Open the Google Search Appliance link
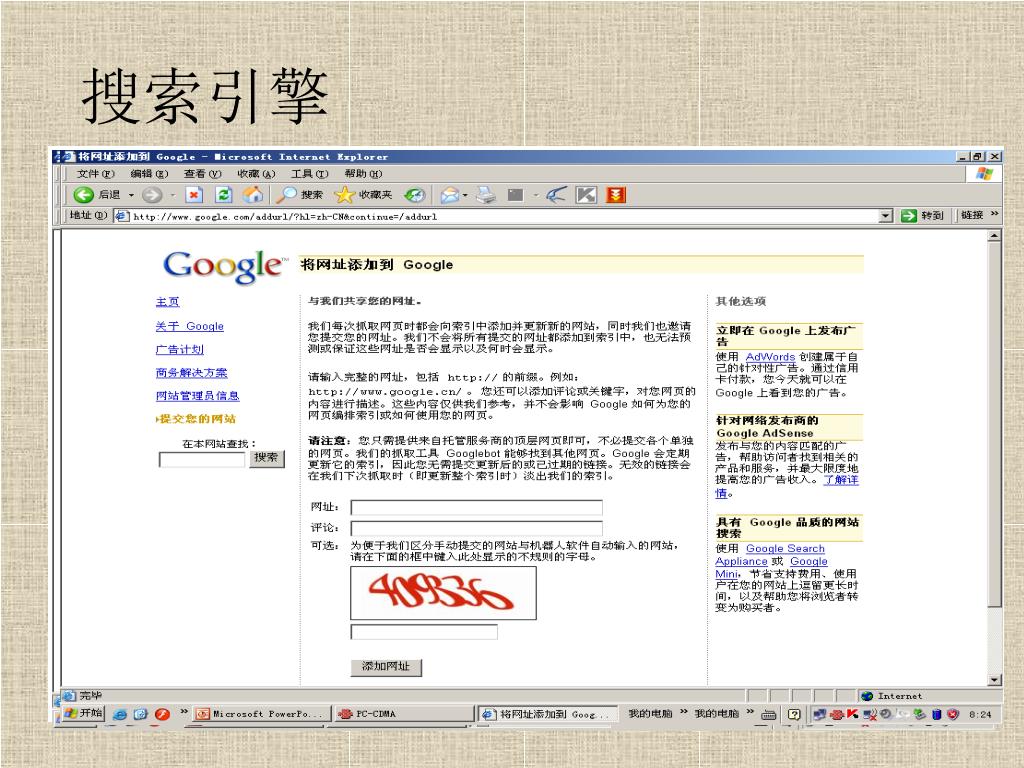Image resolution: width=1024 pixels, height=768 pixels. coord(785,549)
